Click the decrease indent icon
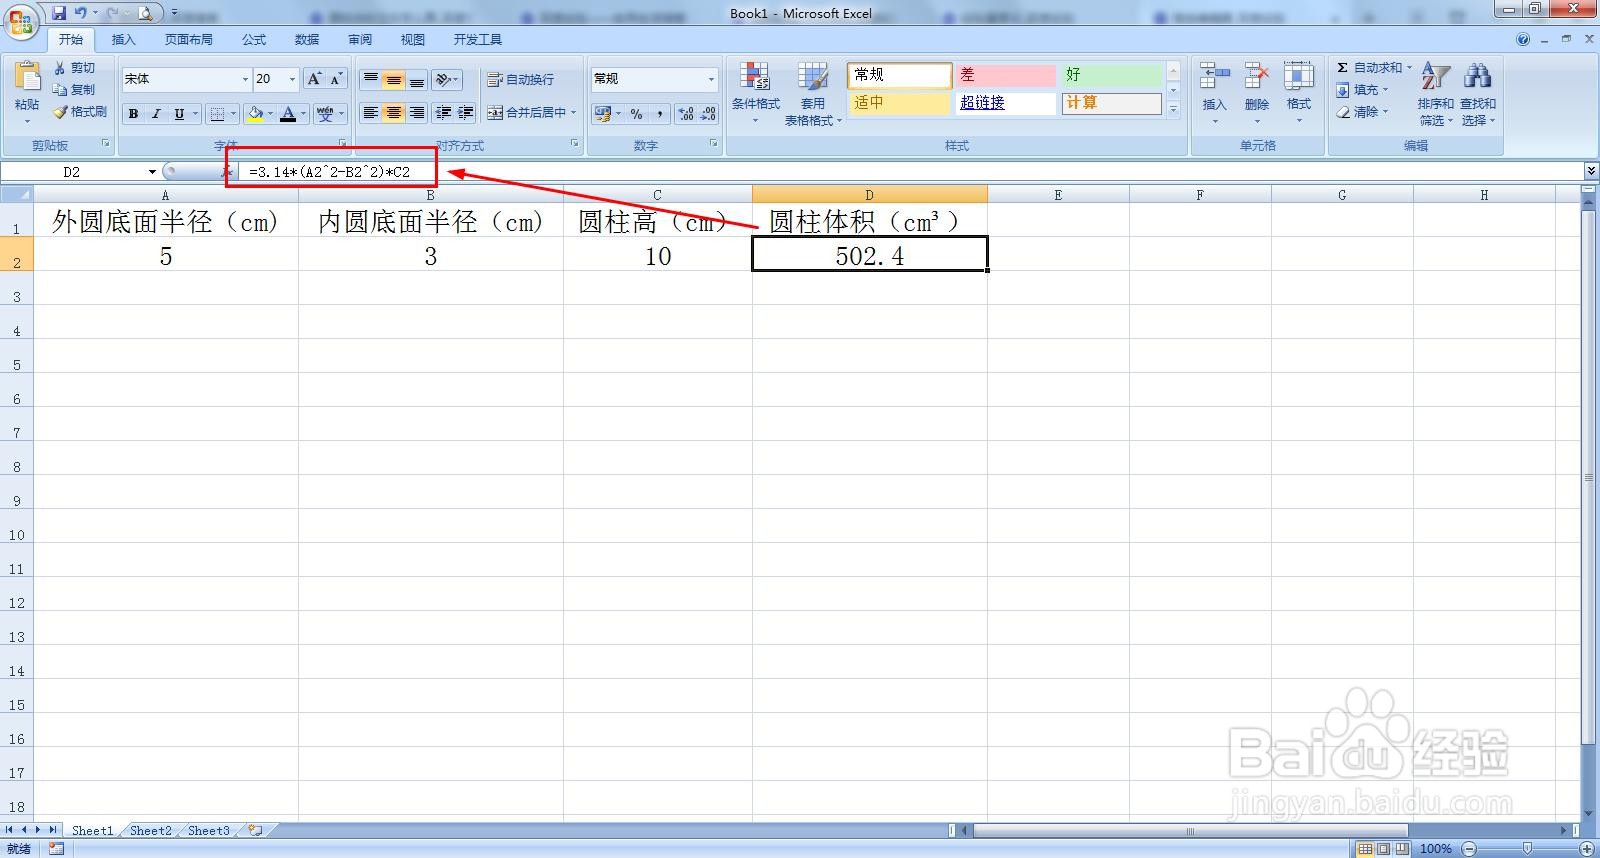 click(443, 113)
